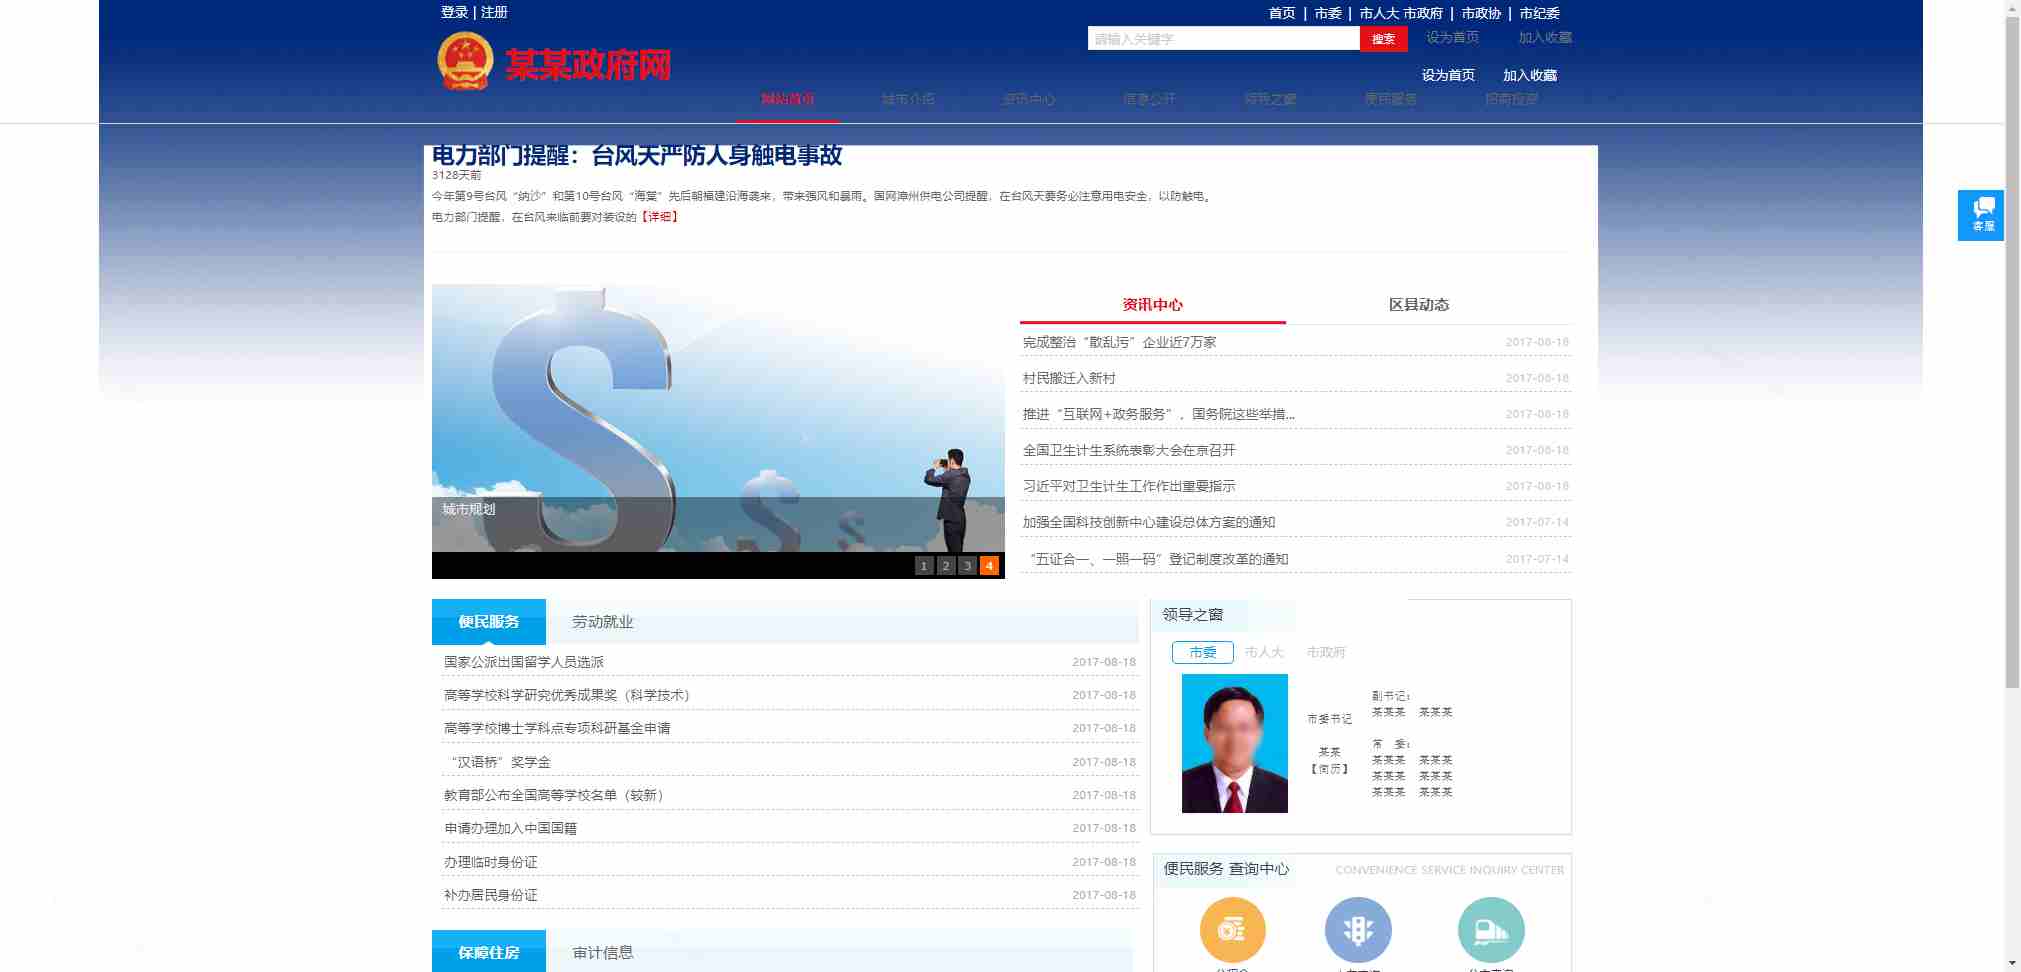Open service item 高等学校博士学科点专项科研基金申请
This screenshot has width=2021, height=972.
tap(557, 728)
